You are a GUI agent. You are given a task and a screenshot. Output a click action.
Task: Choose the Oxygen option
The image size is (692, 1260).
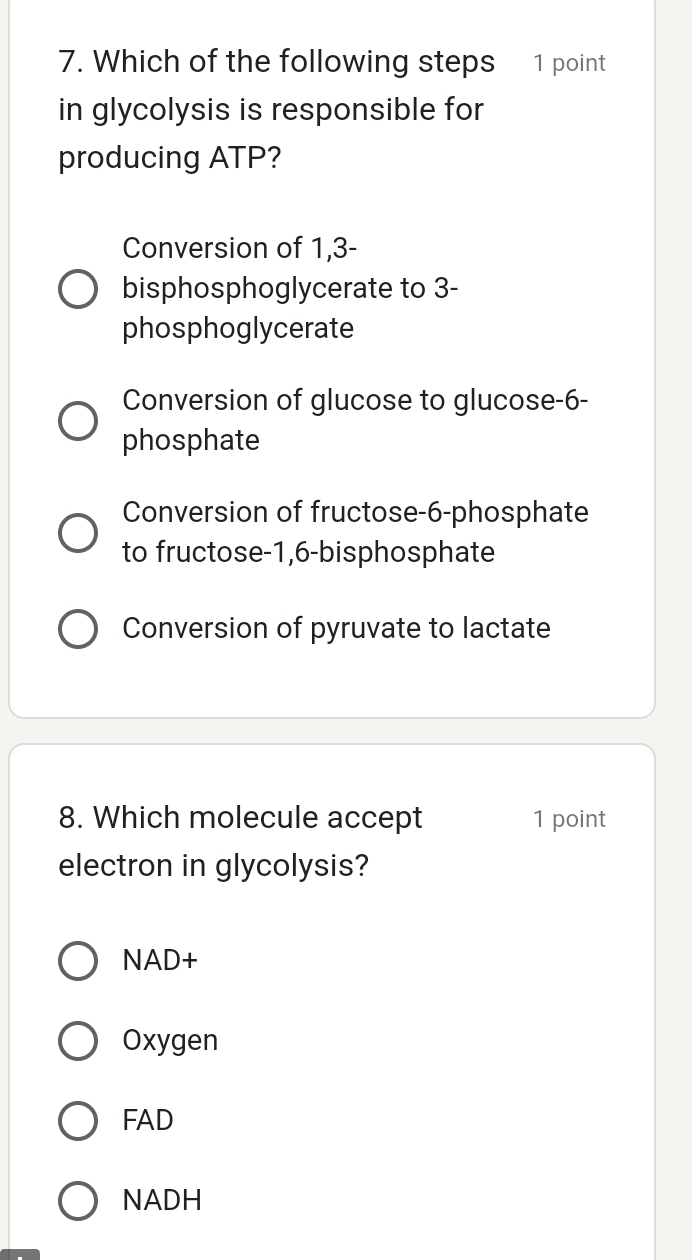78,1040
